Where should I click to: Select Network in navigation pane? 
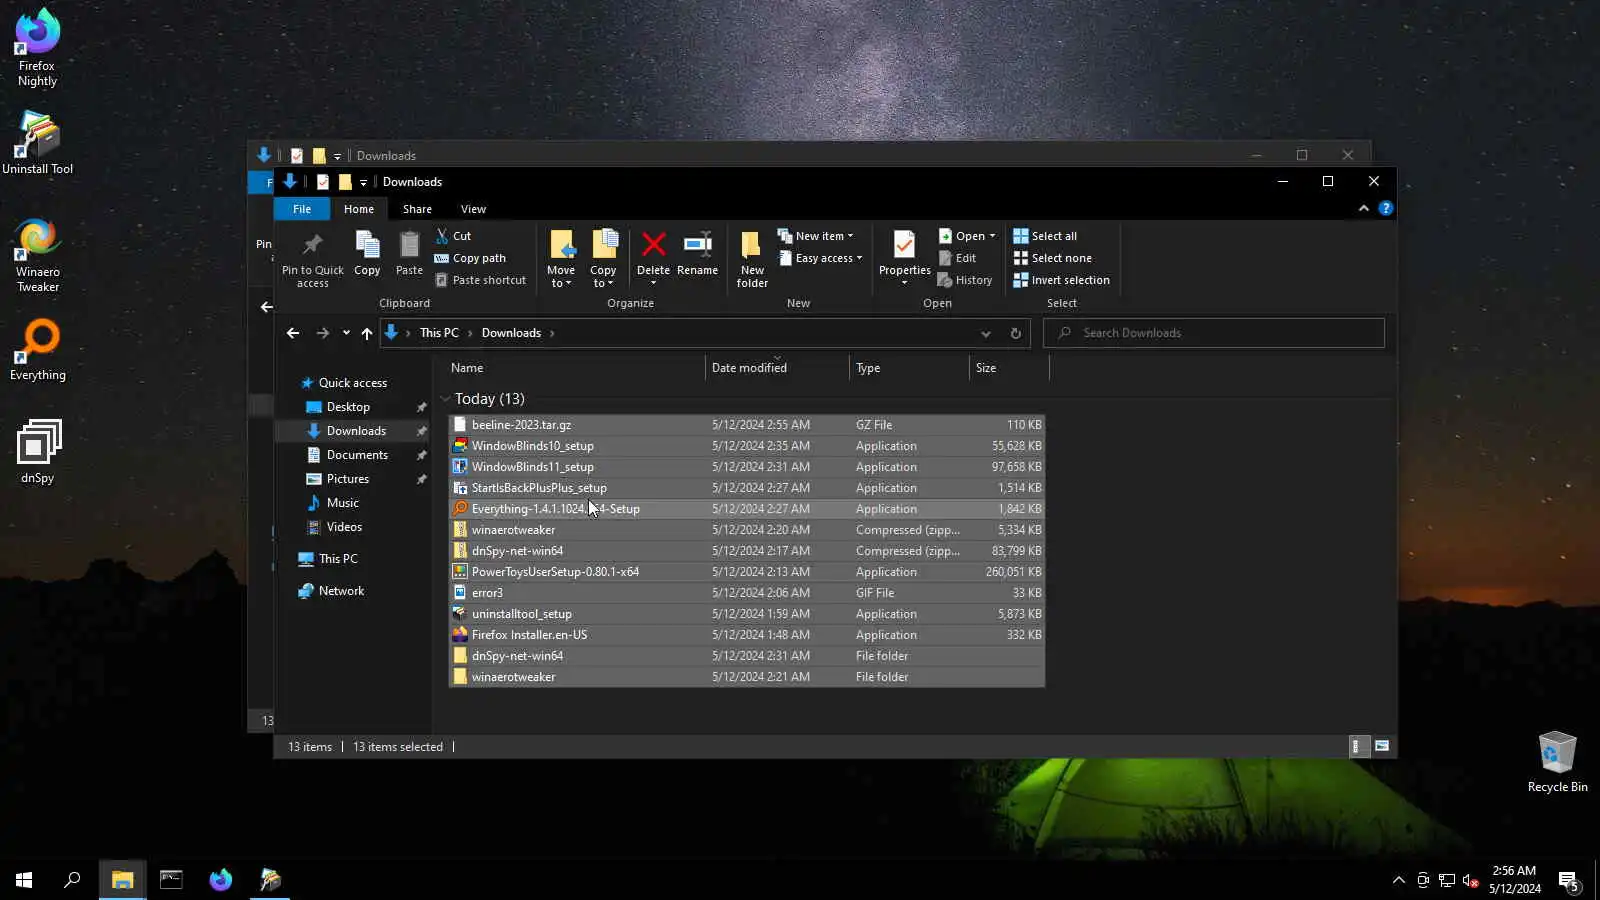(341, 591)
